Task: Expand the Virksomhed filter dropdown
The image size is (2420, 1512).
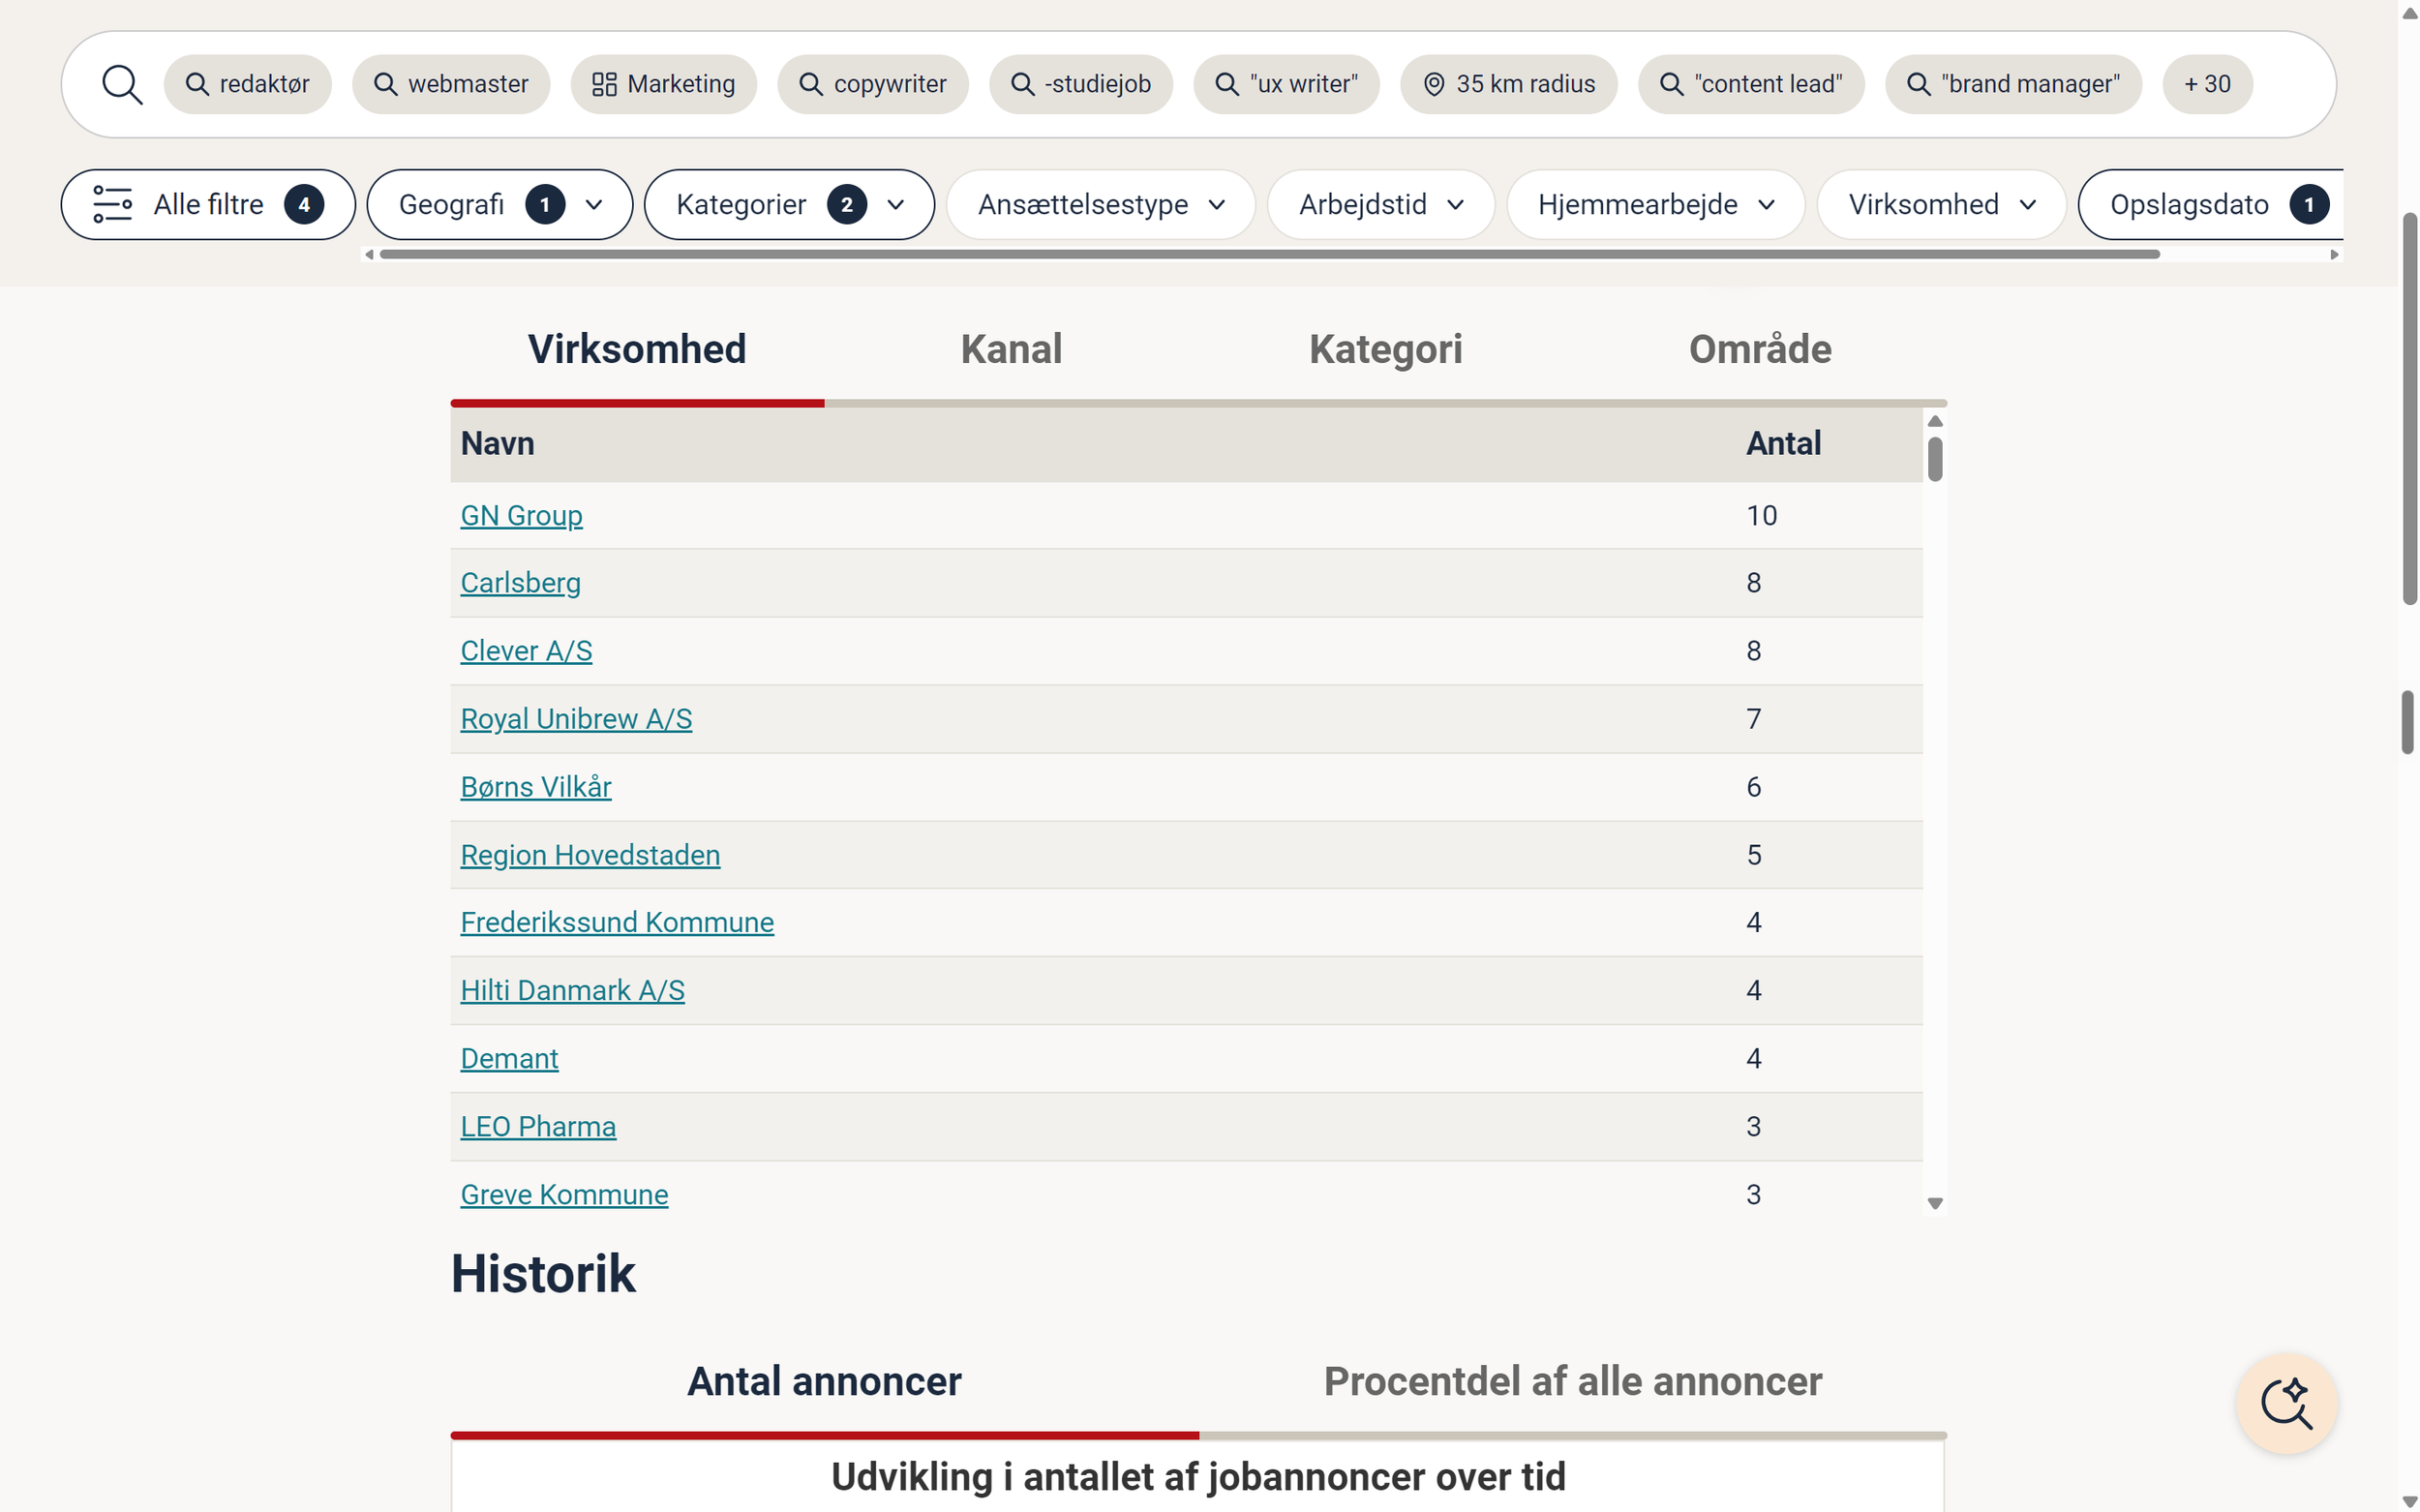Action: (1941, 204)
